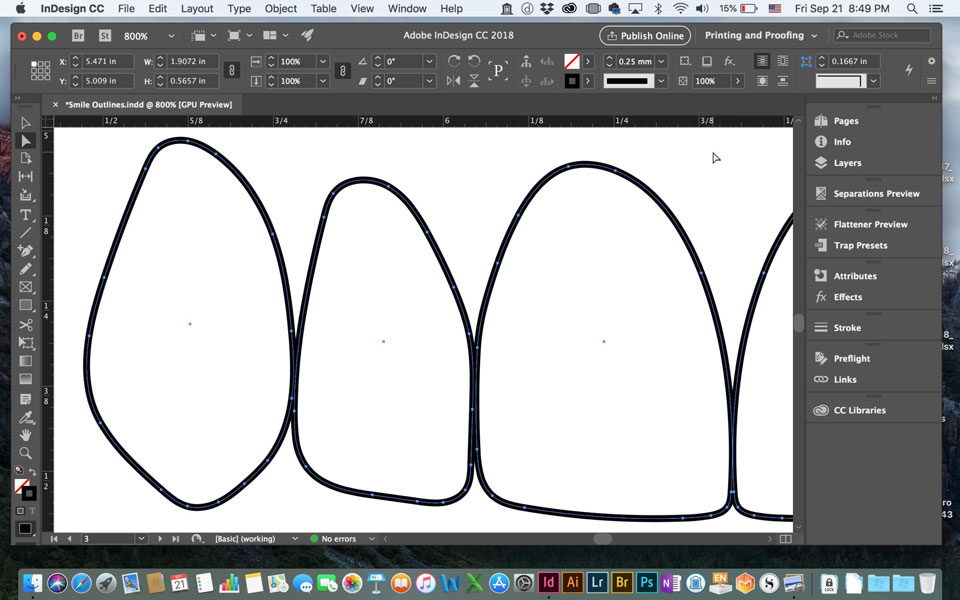This screenshot has height=600, width=960.
Task: Open Bridge via the Br button
Action: click(x=78, y=36)
